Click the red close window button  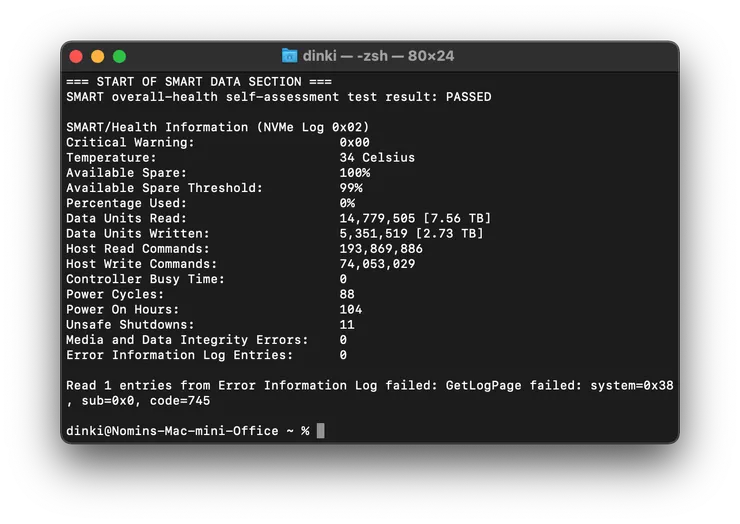point(76,57)
